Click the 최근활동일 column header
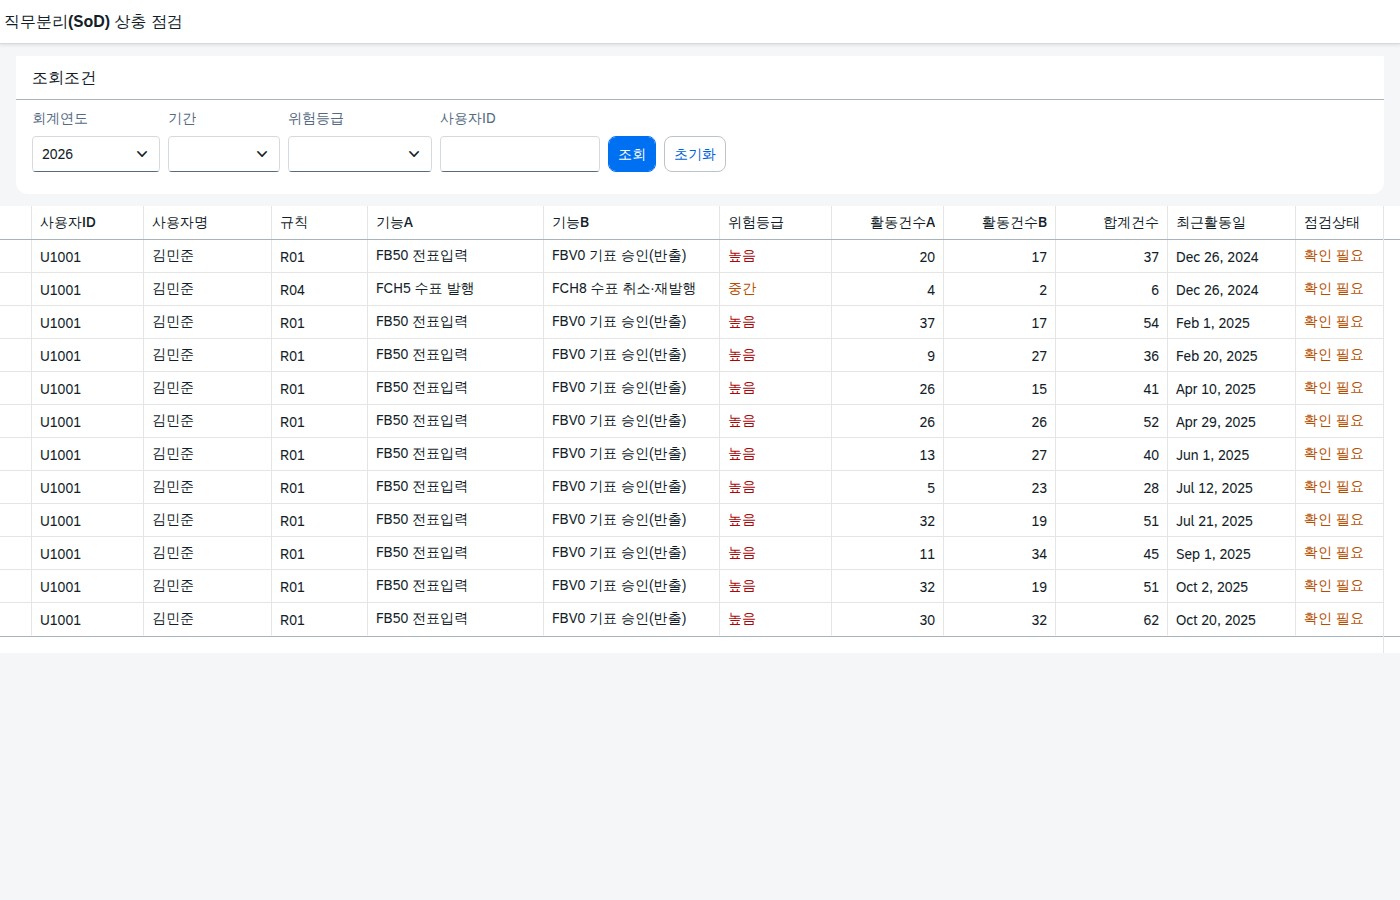Screen dimensions: 1400x900 [x=1232, y=223]
